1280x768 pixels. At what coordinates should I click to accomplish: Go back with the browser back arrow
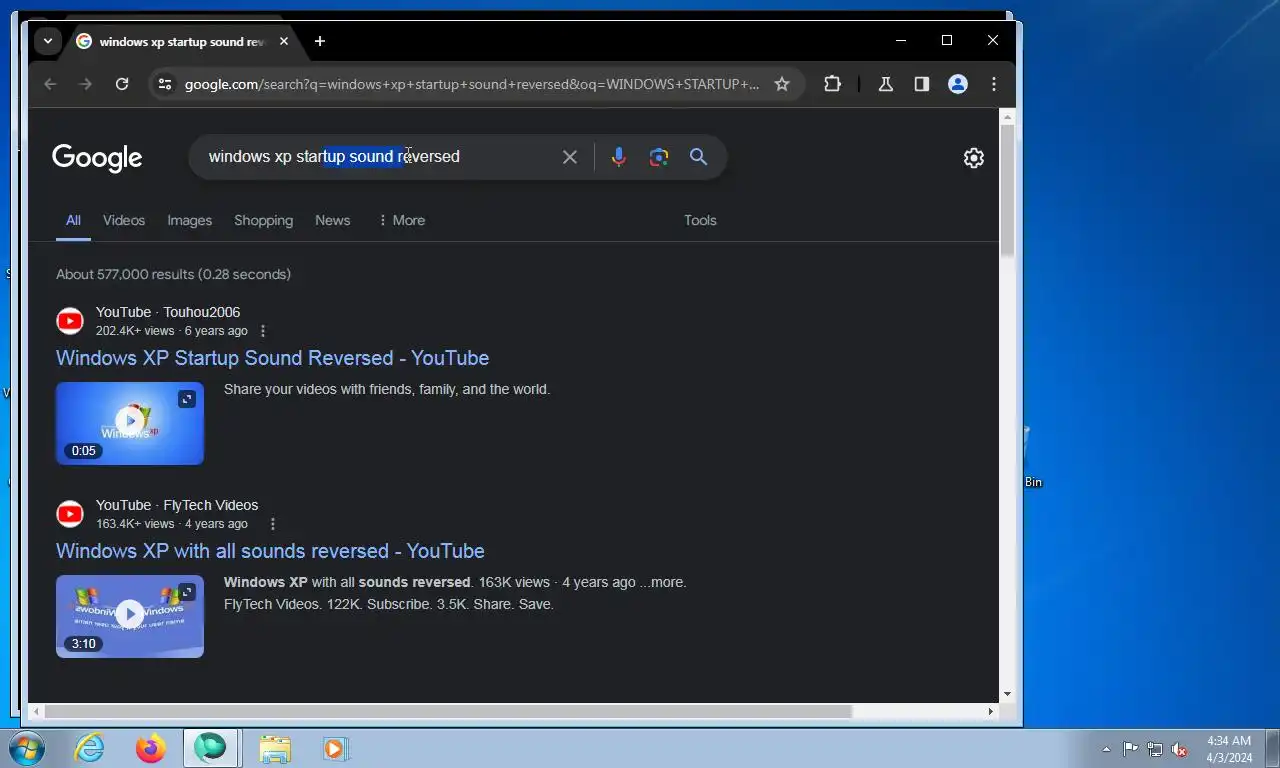tap(50, 84)
